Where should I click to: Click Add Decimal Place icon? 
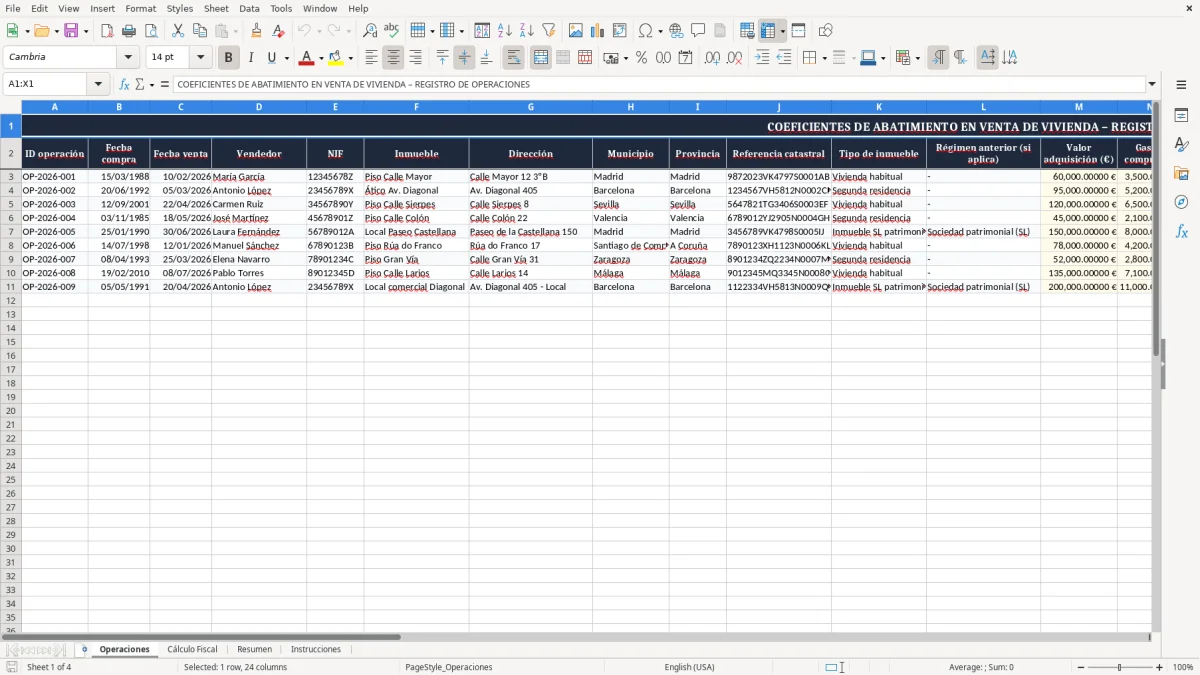(712, 58)
